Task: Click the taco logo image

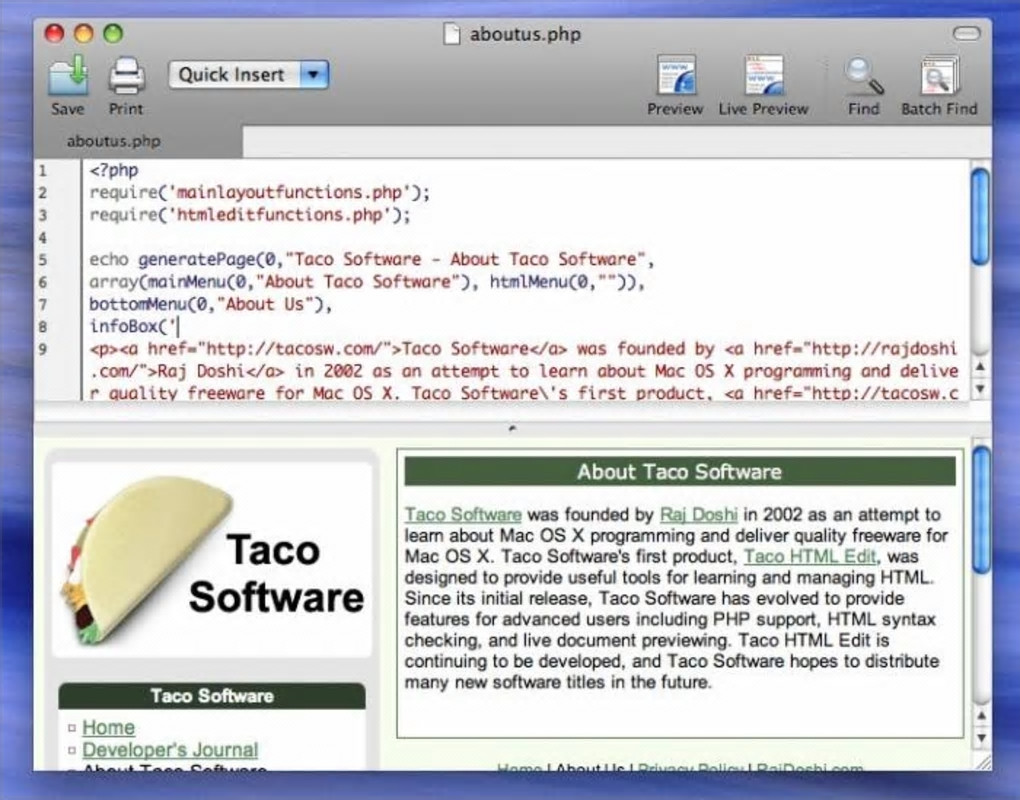Action: pyautogui.click(x=144, y=561)
